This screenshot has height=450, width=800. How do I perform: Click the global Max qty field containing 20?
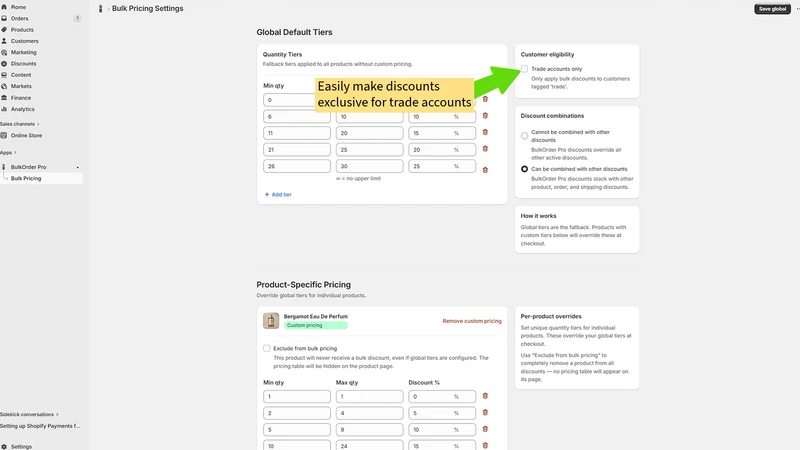(x=369, y=133)
